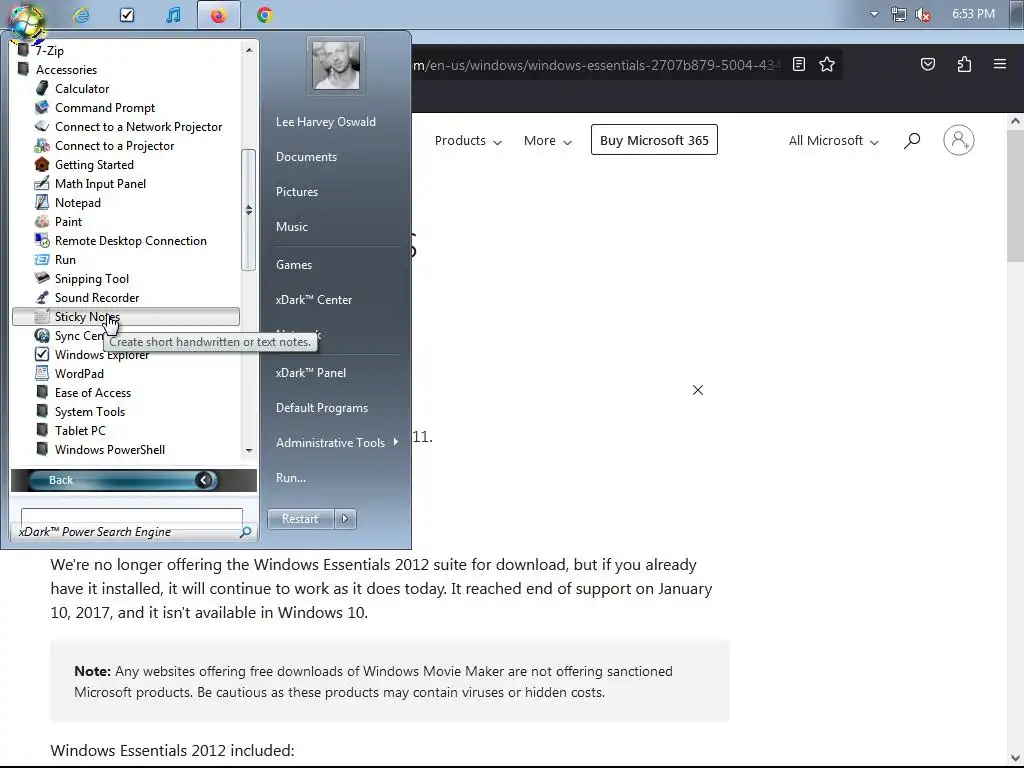Expand the Products dropdown
Screen dimensions: 1024x768
tap(468, 140)
